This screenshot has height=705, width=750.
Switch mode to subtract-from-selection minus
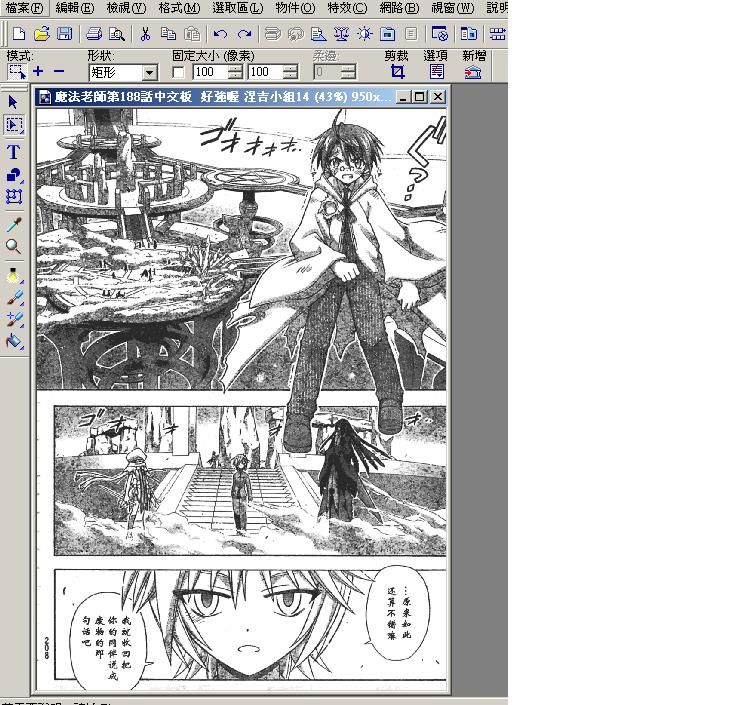coord(59,72)
